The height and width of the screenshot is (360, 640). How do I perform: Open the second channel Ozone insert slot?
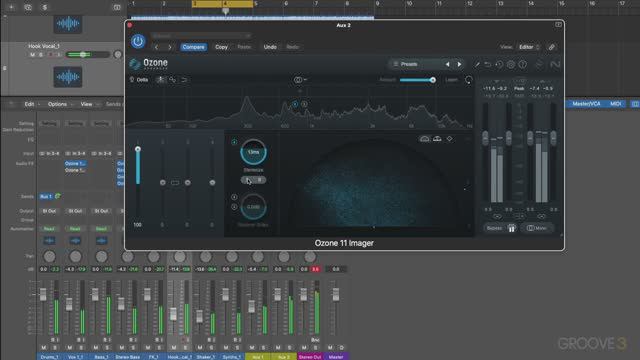(75, 163)
